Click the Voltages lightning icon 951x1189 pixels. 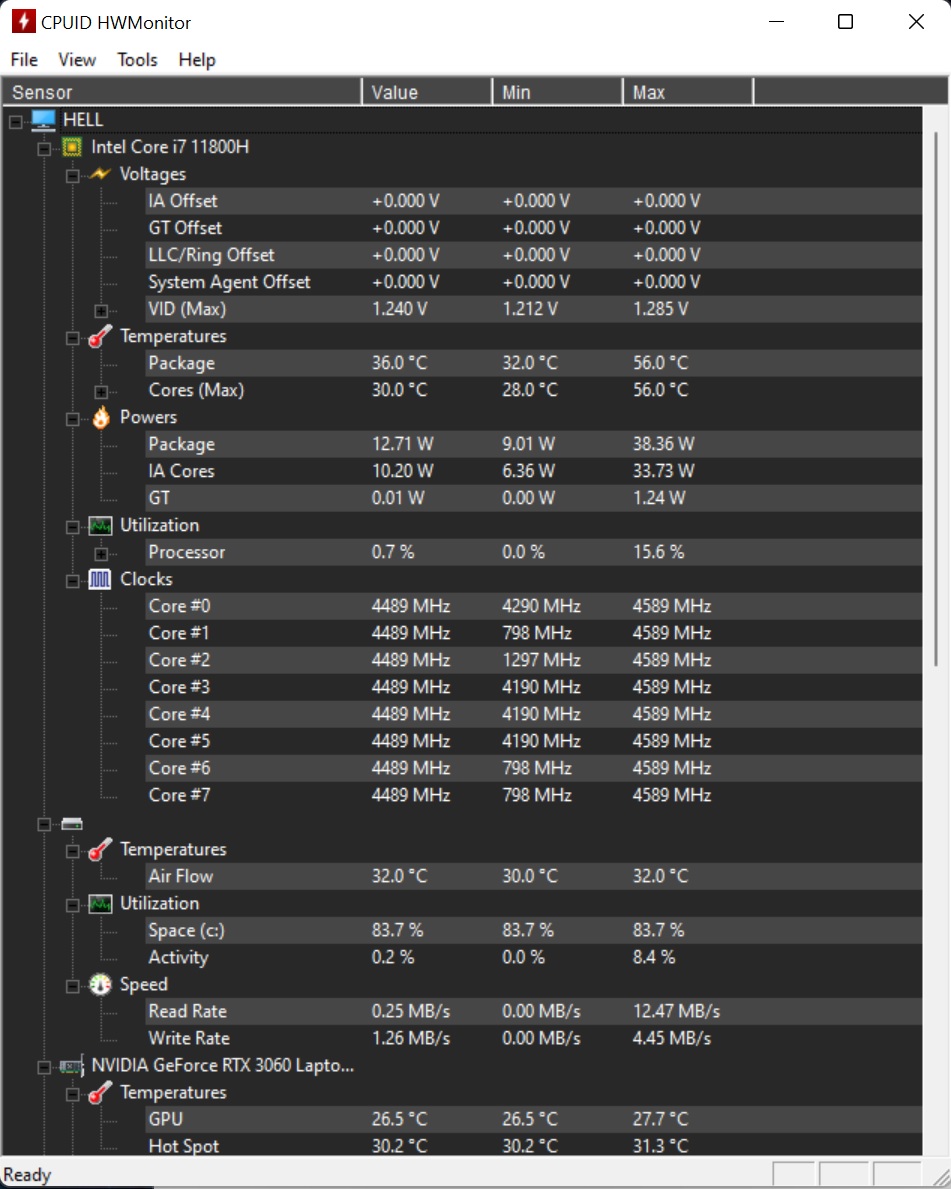click(x=100, y=174)
